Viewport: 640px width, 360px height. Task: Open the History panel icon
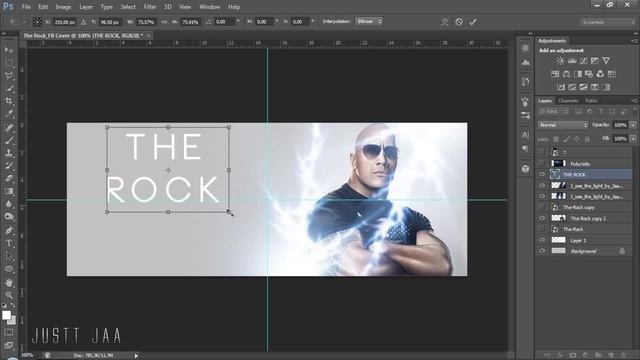[x=525, y=82]
